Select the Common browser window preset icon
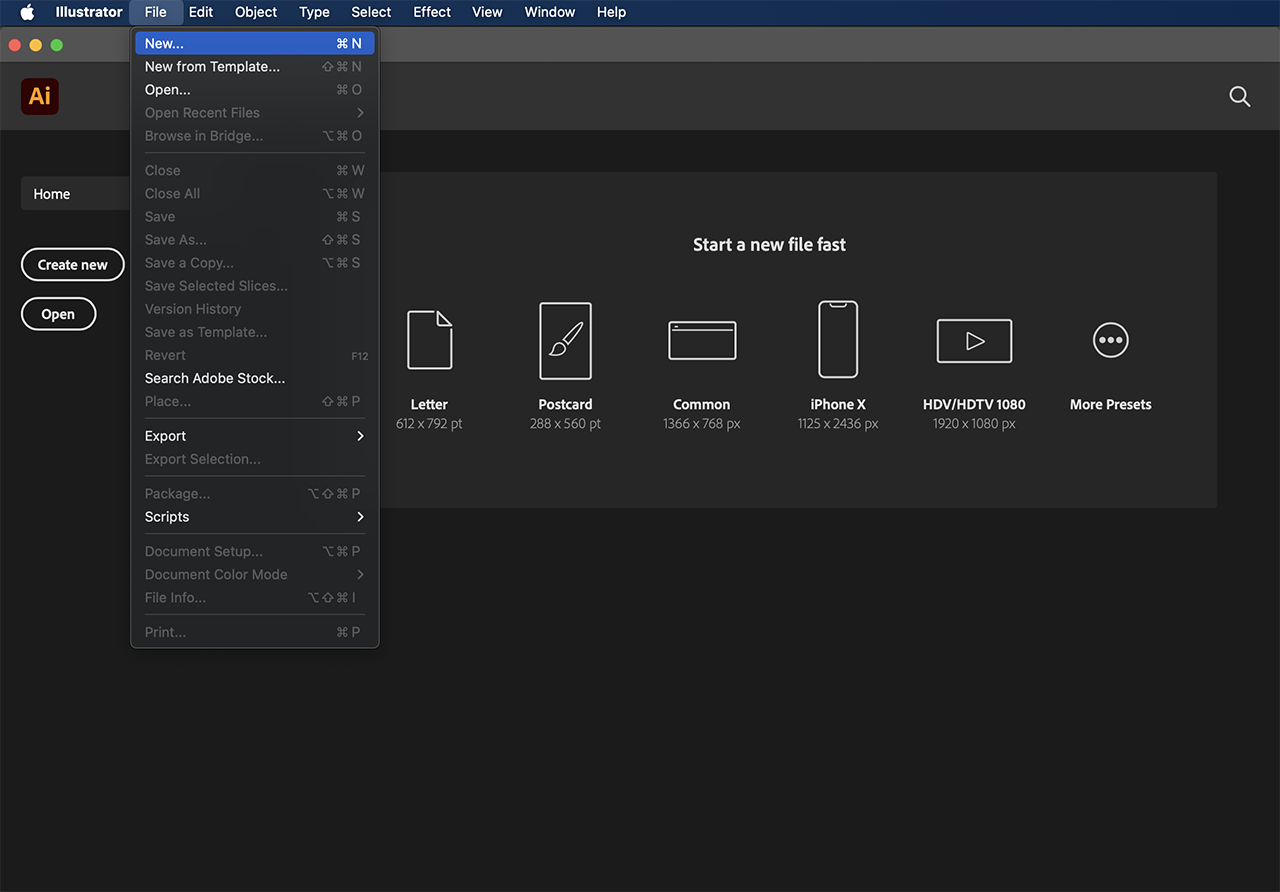The image size is (1280, 892). click(x=702, y=340)
